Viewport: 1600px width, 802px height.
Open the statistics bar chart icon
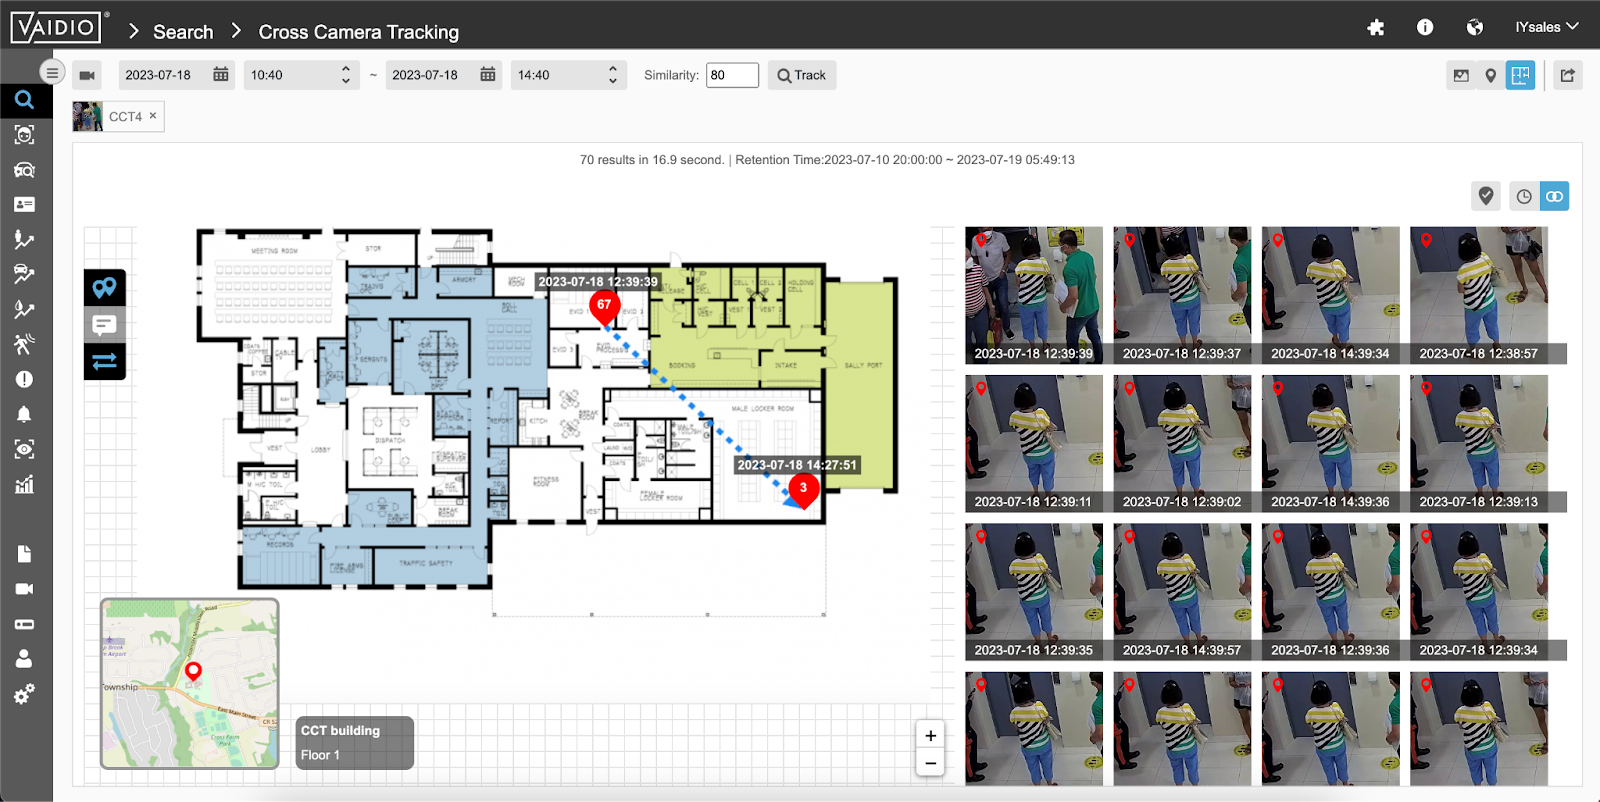[25, 485]
